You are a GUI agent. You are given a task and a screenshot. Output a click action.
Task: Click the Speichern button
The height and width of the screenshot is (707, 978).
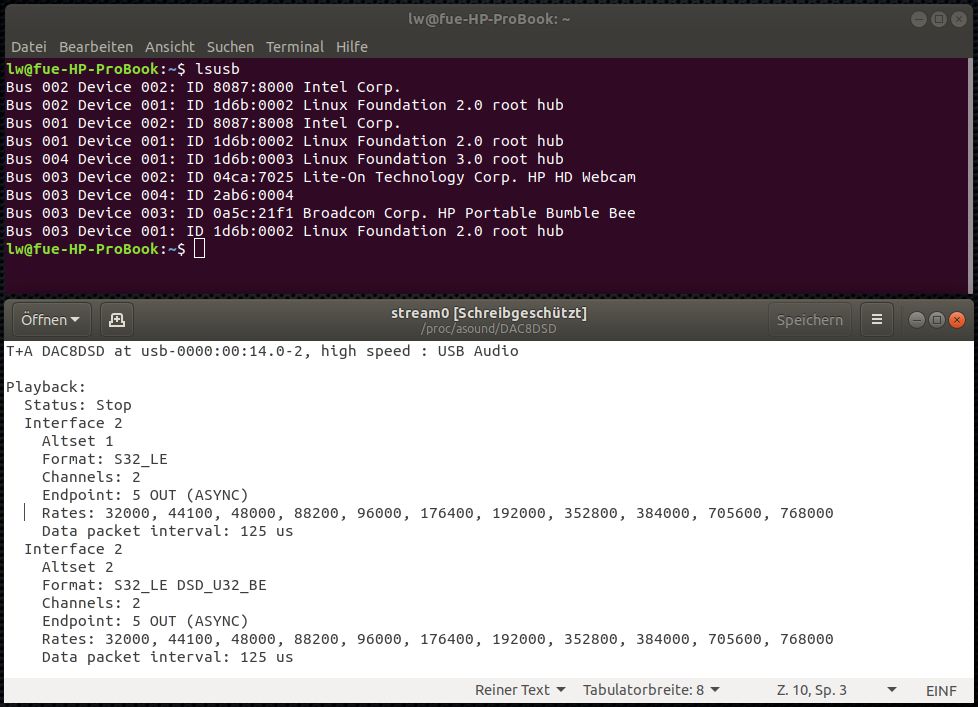pyautogui.click(x=810, y=320)
